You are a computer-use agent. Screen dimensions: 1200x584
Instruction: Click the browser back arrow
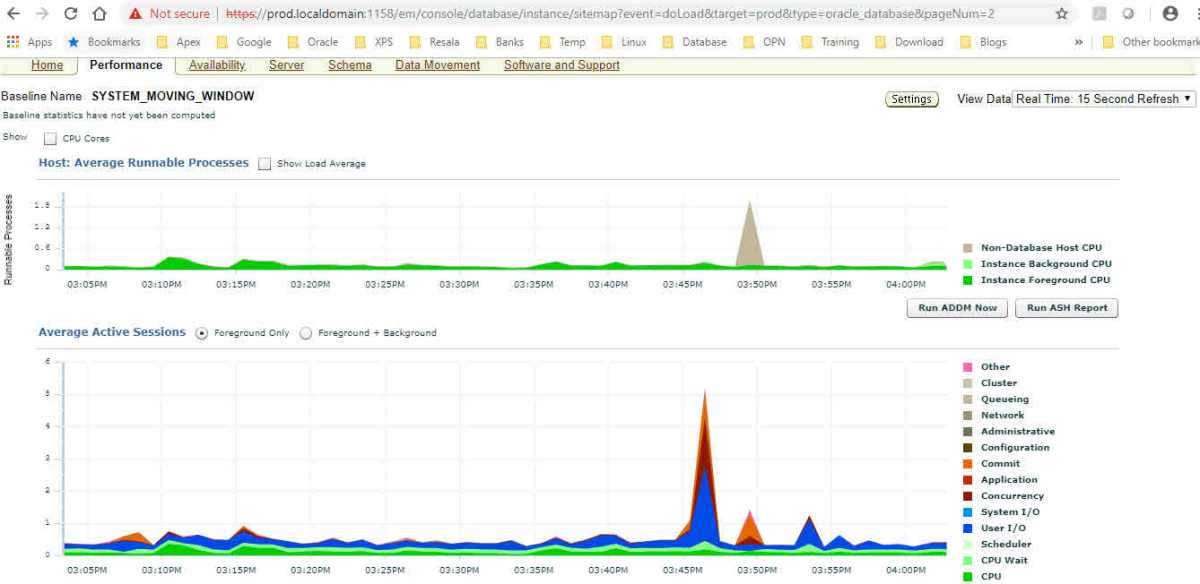click(14, 14)
